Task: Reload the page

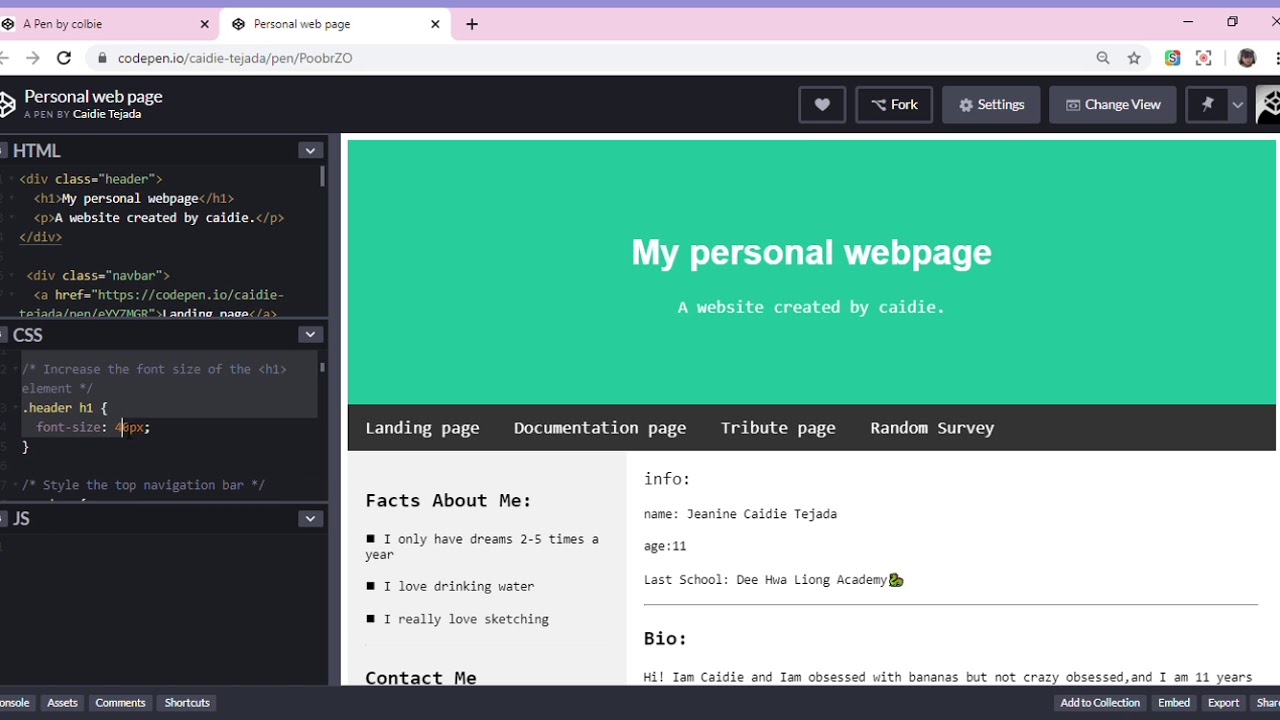Action: pos(64,58)
